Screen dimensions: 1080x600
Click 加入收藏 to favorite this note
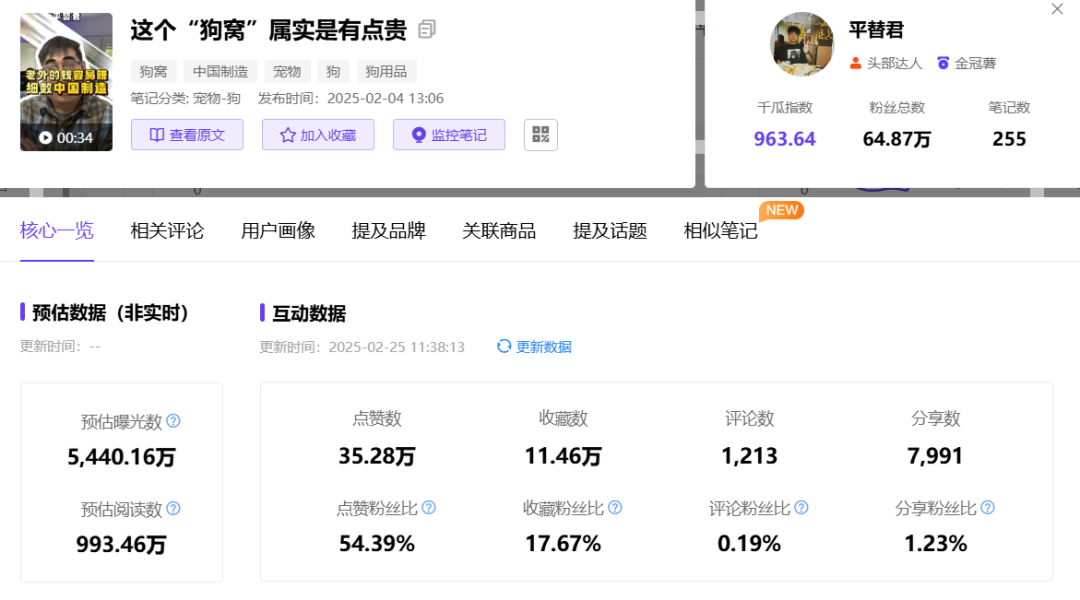(x=318, y=135)
